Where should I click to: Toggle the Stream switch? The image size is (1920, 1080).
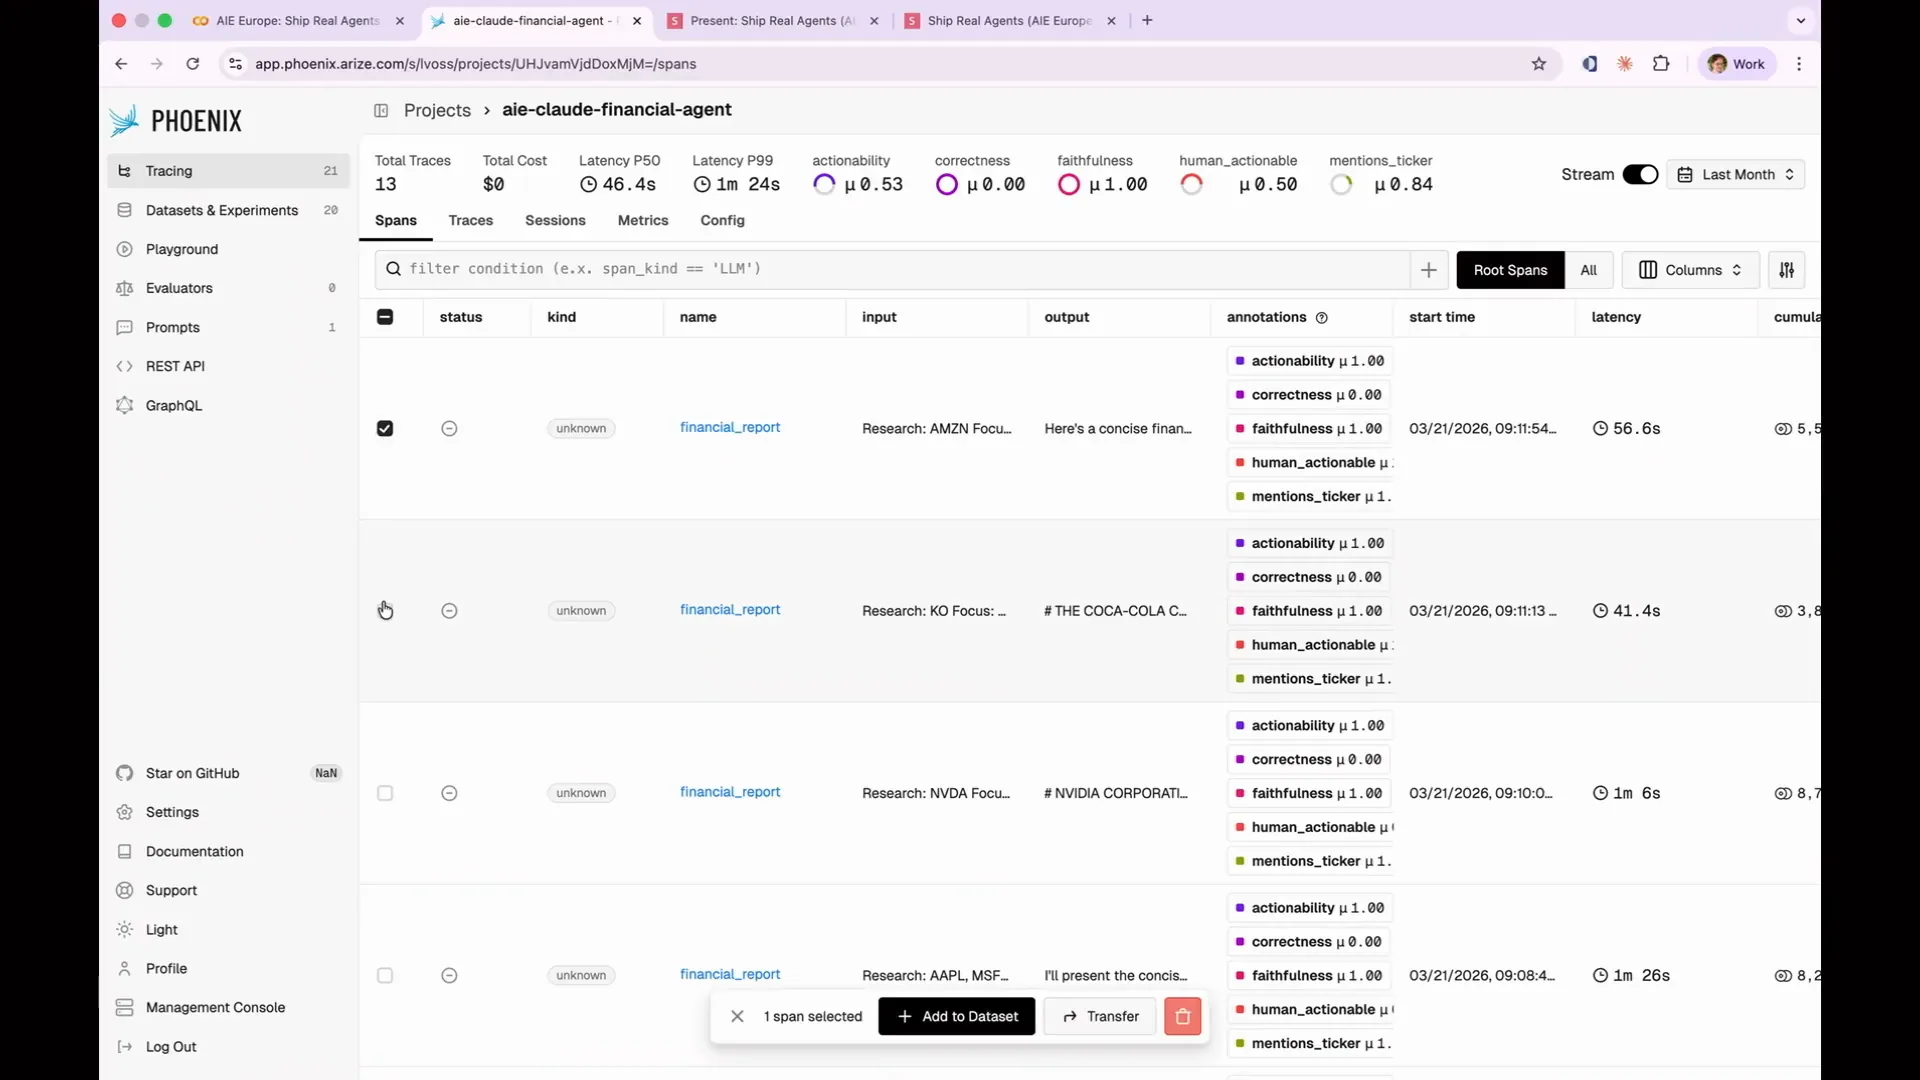coord(1640,175)
